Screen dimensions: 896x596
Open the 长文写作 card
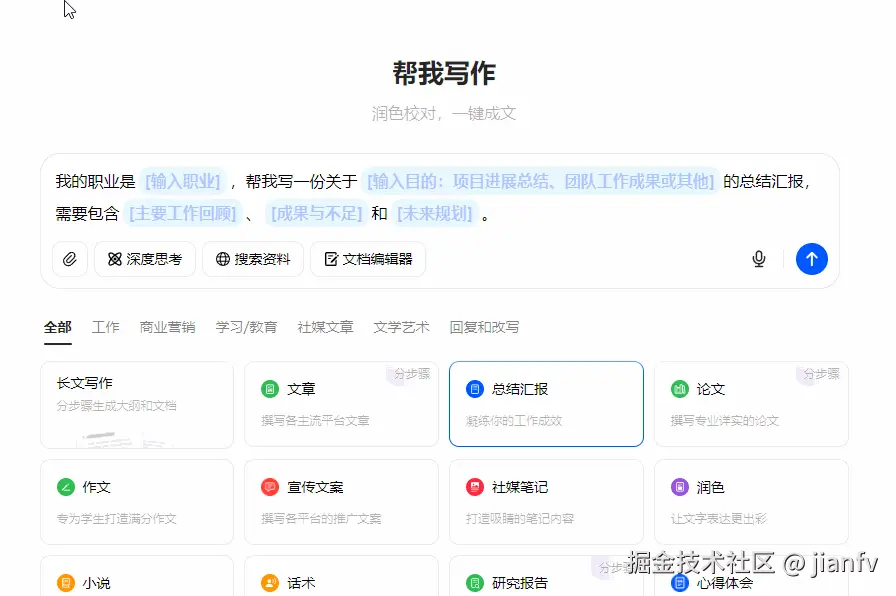(x=137, y=405)
